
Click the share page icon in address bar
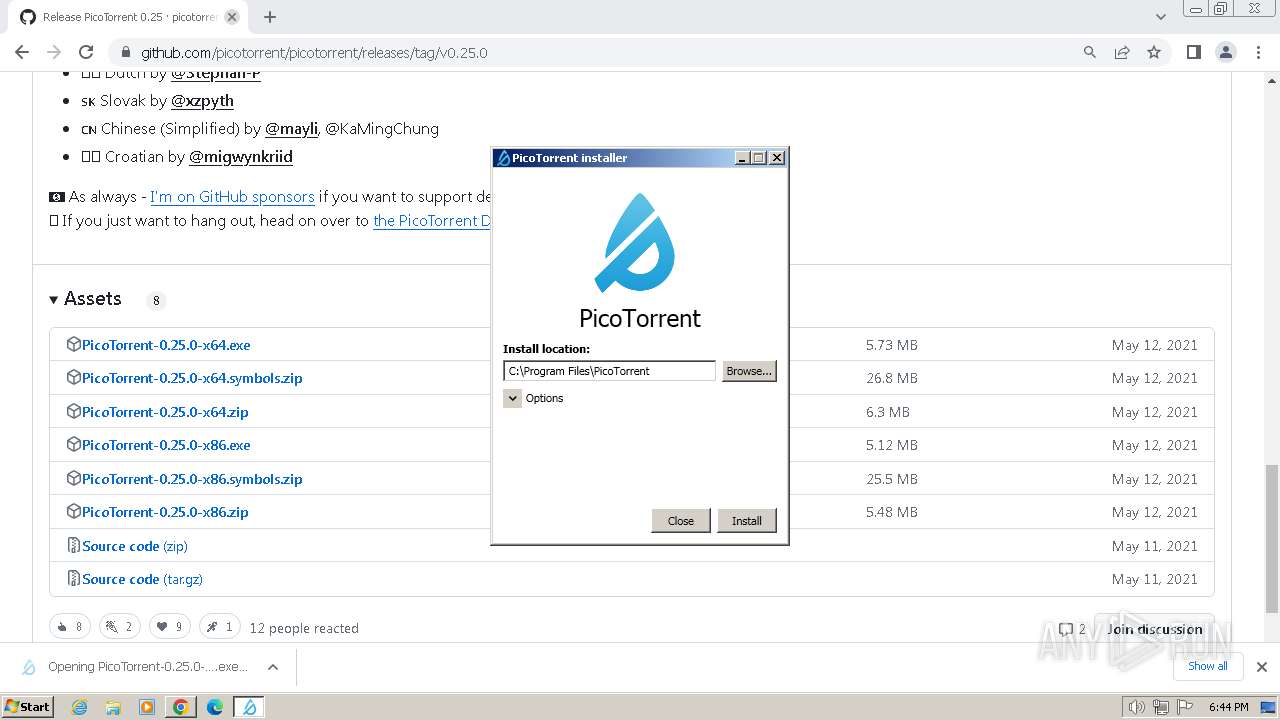point(1122,52)
